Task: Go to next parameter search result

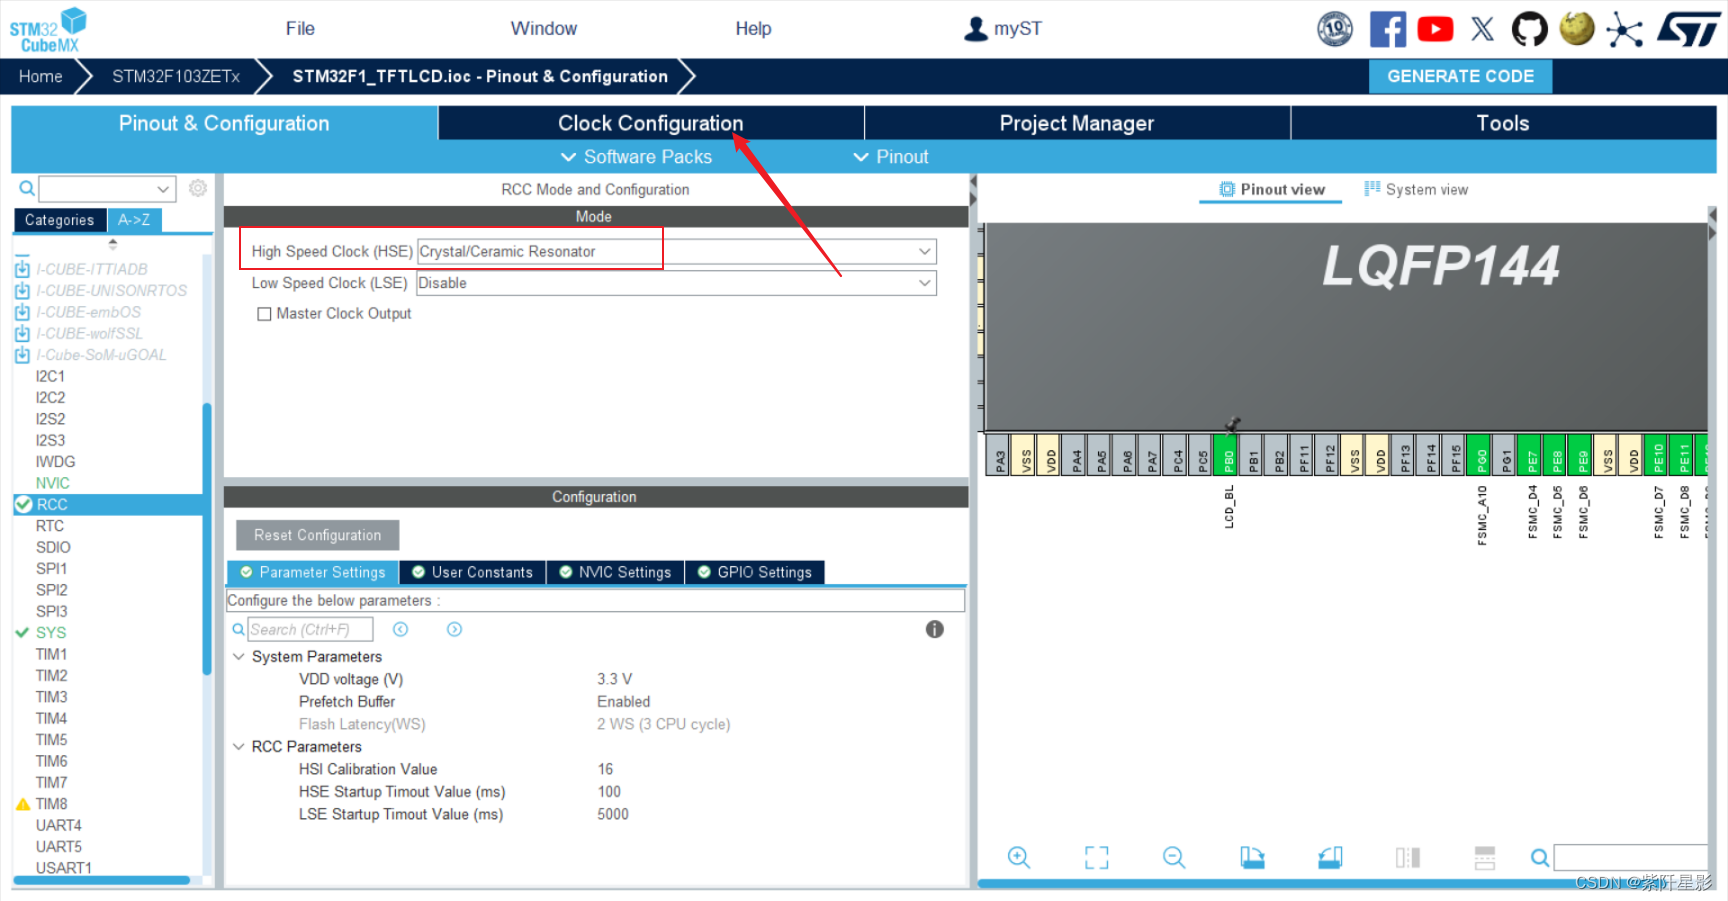Action: tap(455, 629)
